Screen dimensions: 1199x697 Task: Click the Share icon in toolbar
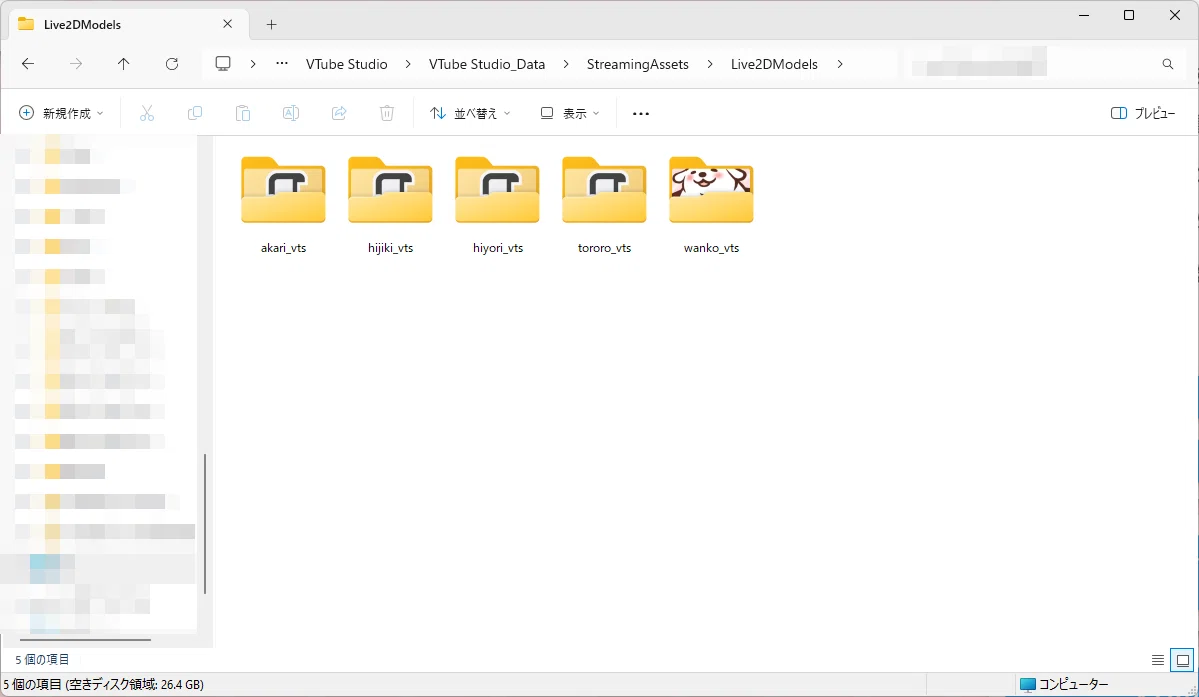pos(339,113)
